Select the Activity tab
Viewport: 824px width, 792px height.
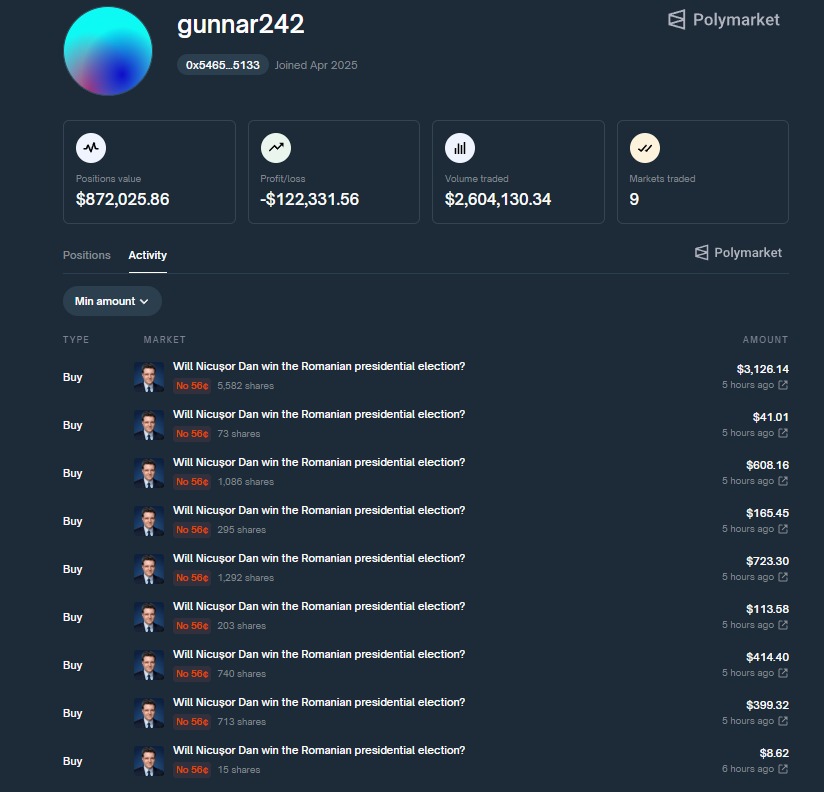(x=148, y=255)
